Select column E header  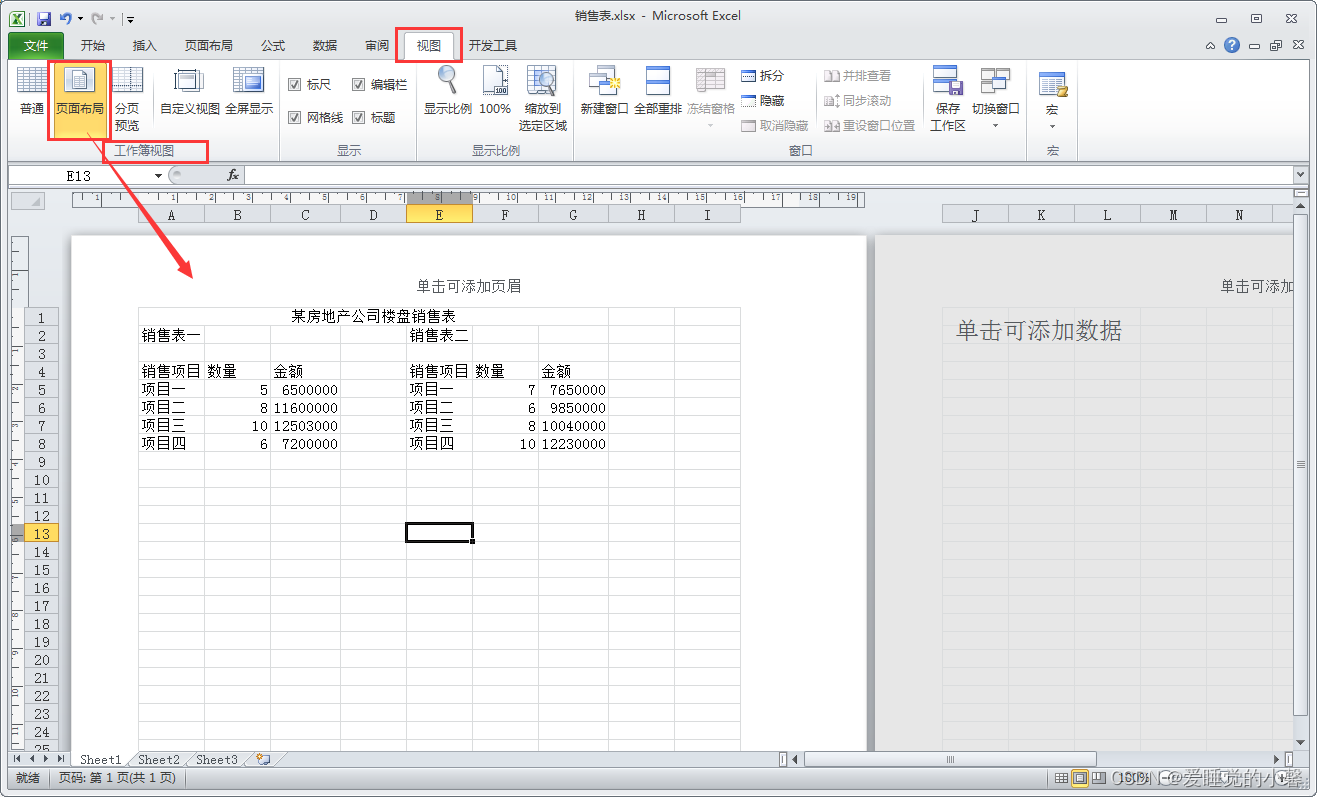point(439,214)
